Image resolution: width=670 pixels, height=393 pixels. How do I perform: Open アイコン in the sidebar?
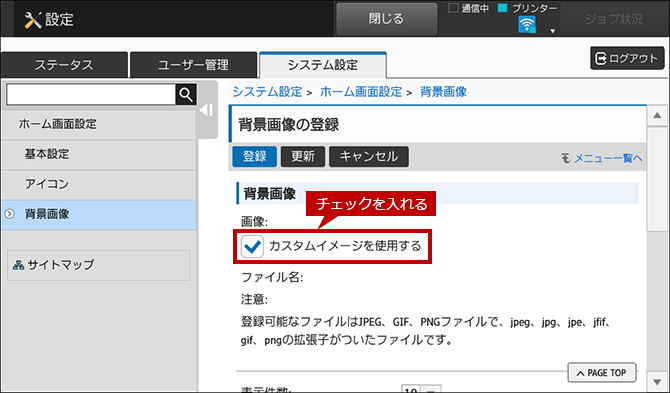[99, 184]
